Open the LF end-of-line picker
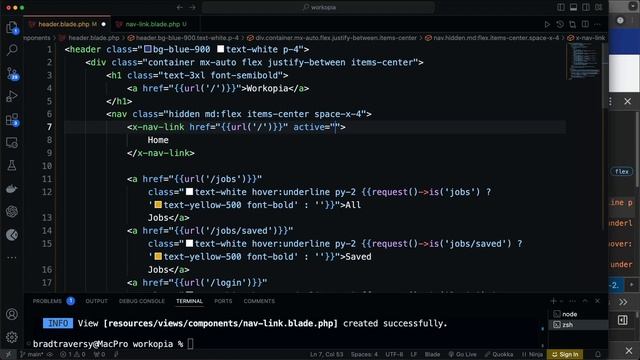This screenshot has width=640, height=360. tap(413, 354)
